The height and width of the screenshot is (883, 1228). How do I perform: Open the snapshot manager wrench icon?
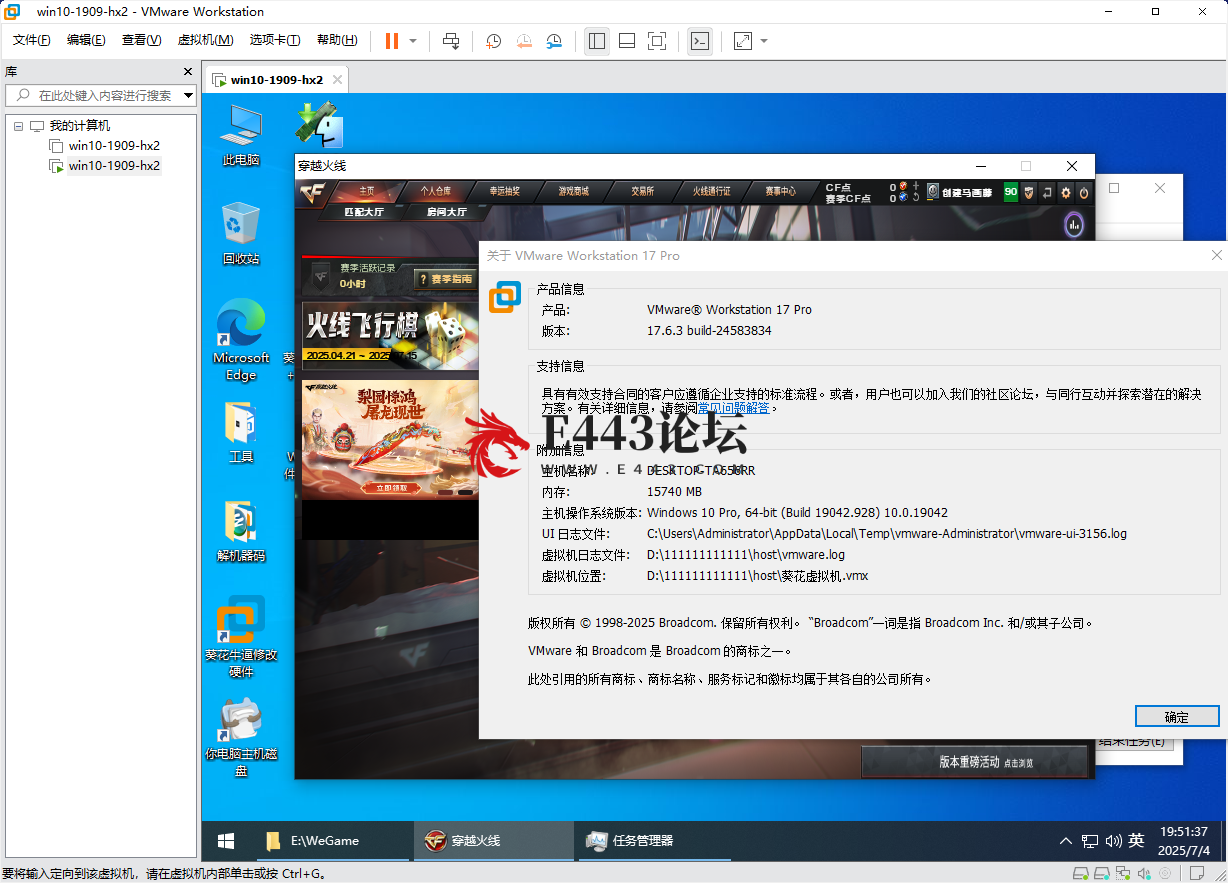coord(554,41)
